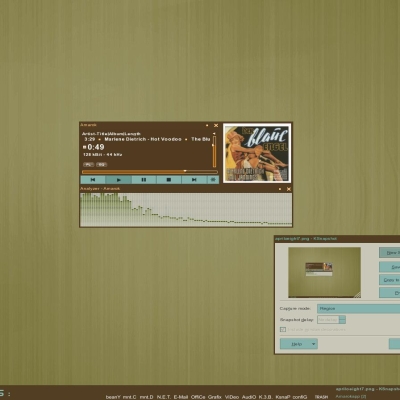Open the TRASH panel entry
The height and width of the screenshot is (400, 400).
point(321,397)
